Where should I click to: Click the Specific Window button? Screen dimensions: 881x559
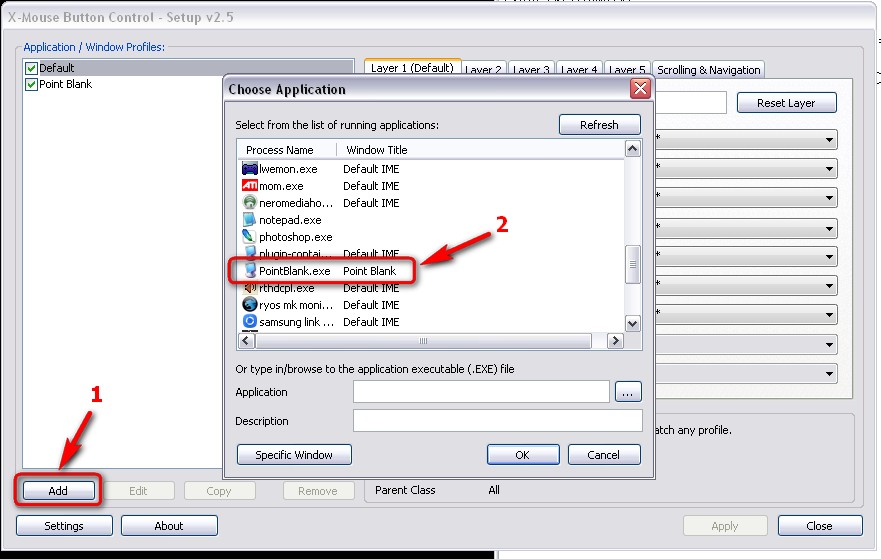click(294, 455)
